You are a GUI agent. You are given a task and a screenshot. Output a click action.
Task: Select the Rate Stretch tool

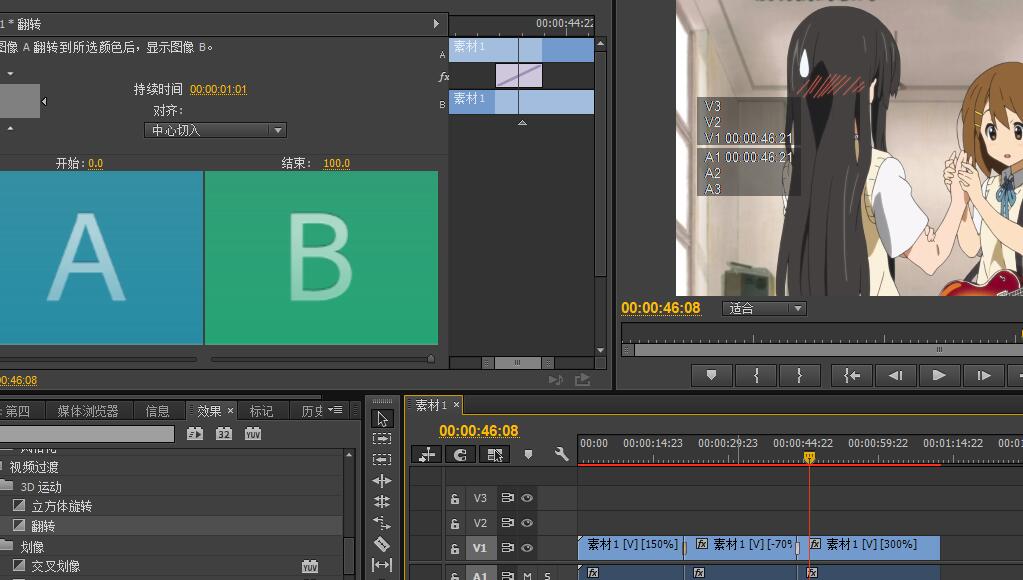tap(381, 523)
